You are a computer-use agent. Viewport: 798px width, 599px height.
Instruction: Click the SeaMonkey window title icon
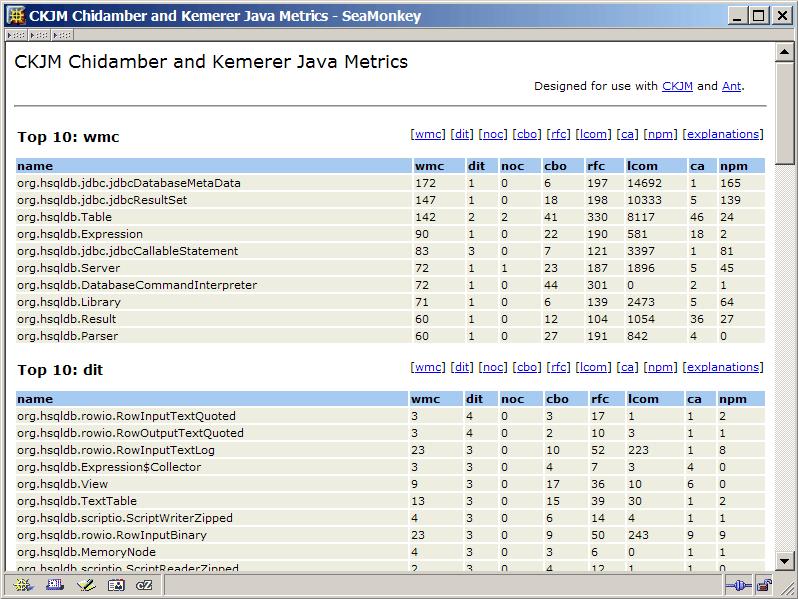click(x=16, y=16)
